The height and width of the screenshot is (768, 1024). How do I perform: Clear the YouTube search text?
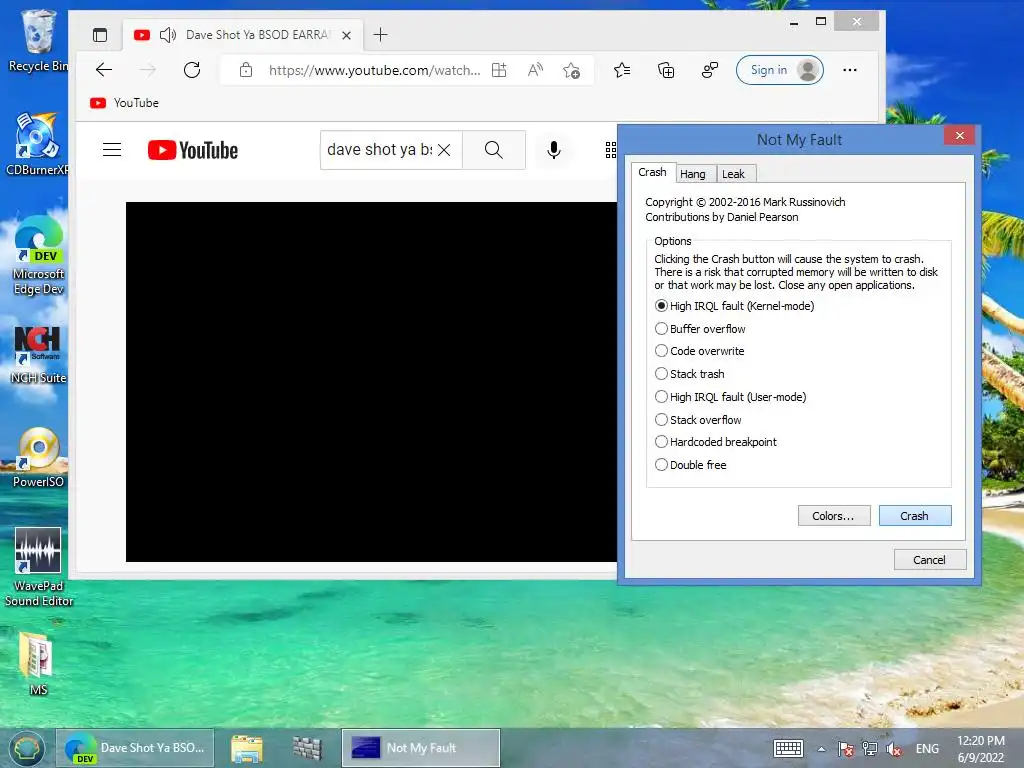point(444,150)
